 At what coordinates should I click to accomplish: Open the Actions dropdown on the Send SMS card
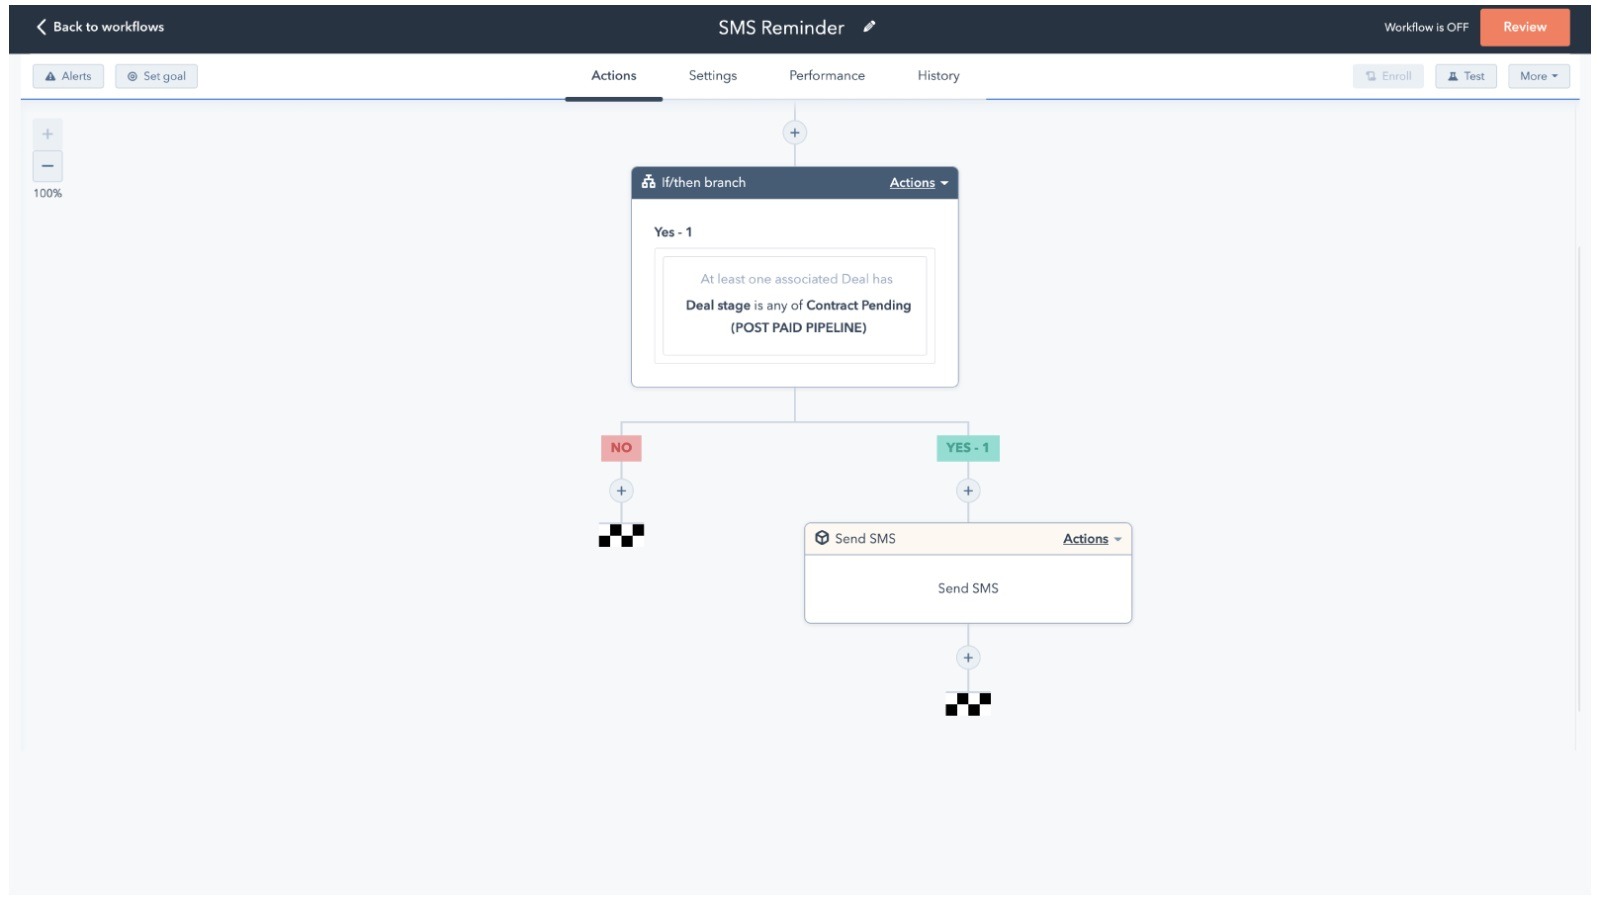[x=1092, y=538]
